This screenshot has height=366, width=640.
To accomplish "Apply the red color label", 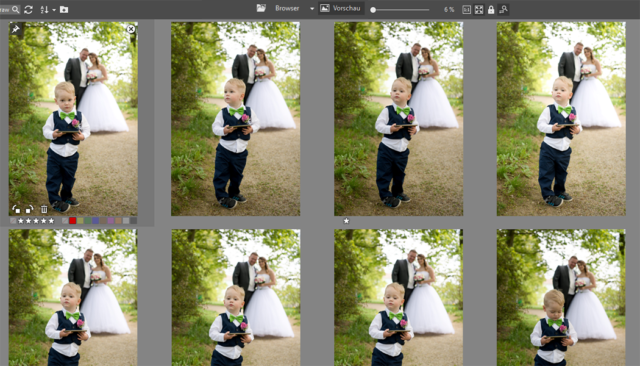I will point(72,221).
